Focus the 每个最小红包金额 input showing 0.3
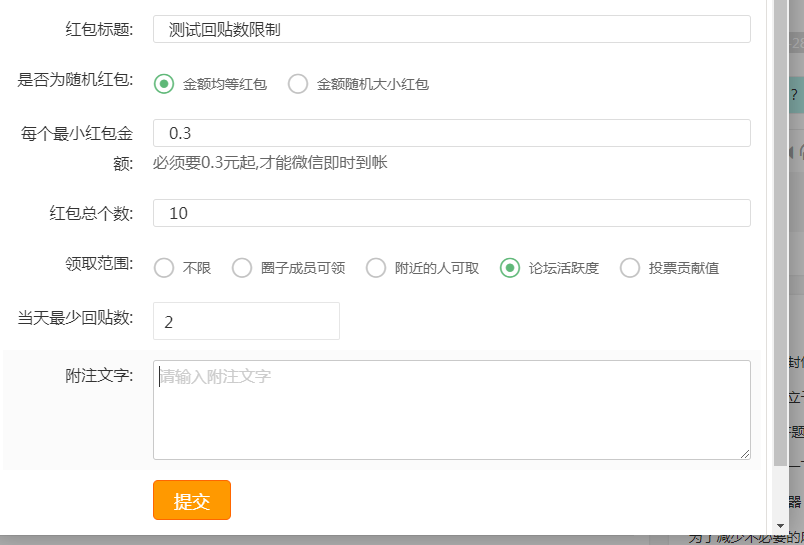 click(451, 133)
